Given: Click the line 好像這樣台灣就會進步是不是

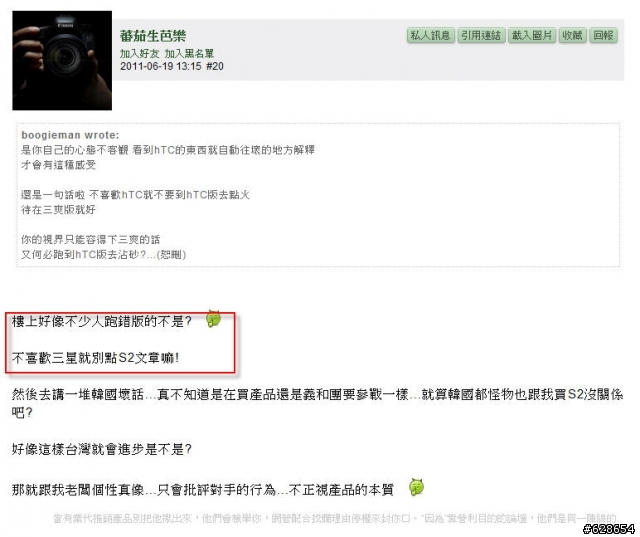Looking at the screenshot, I should pos(102,449).
